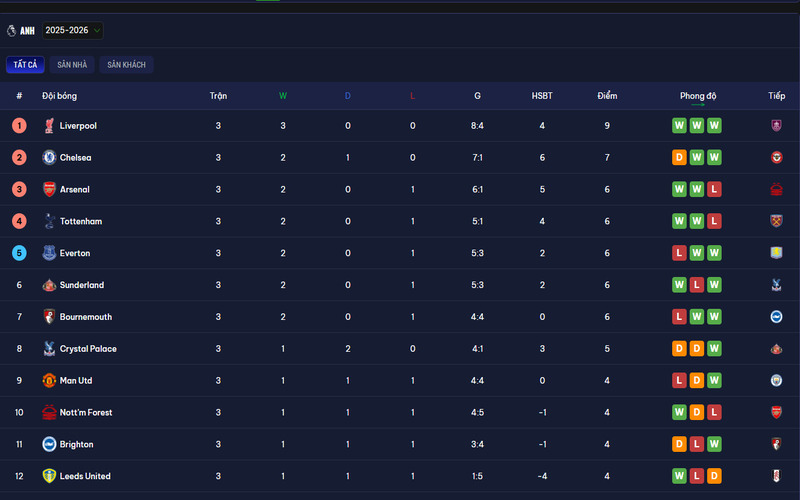This screenshot has height=500, width=800.
Task: Click Liverpool's 9 points value
Action: 607,126
